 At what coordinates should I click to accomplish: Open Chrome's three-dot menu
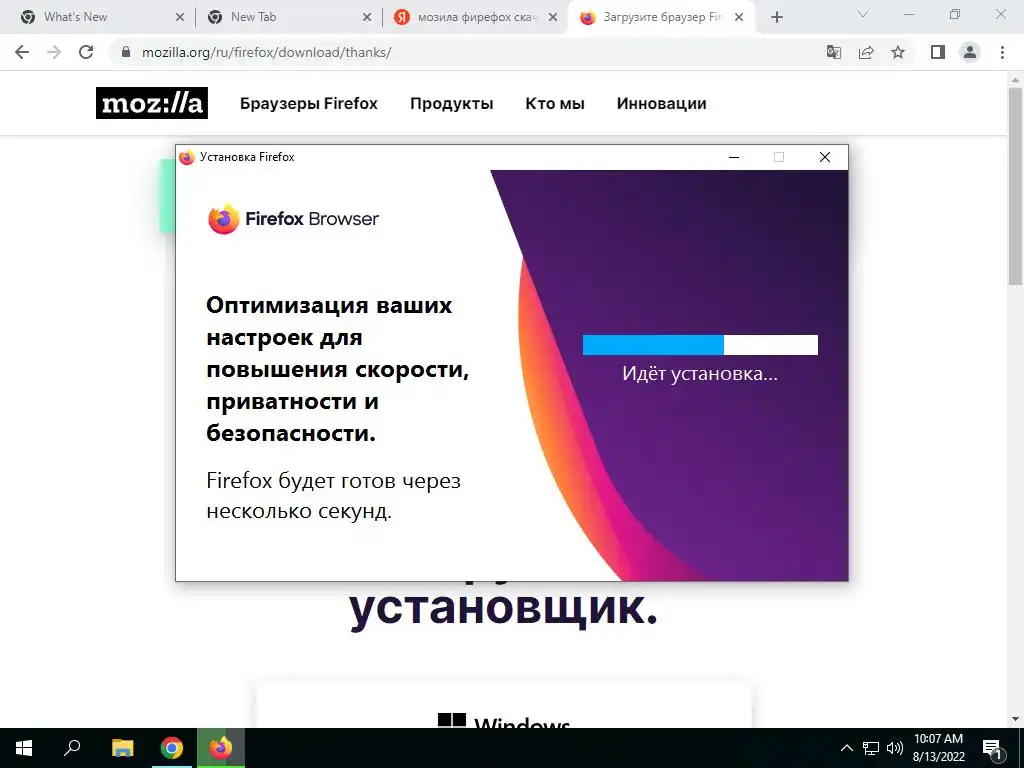click(x=1002, y=52)
